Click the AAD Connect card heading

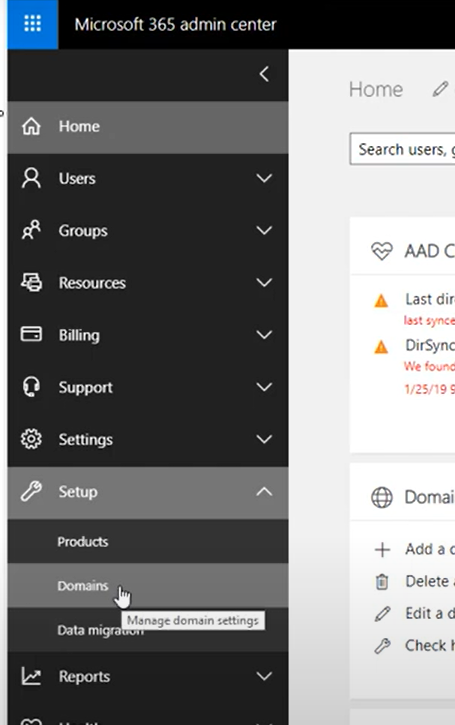(430, 251)
